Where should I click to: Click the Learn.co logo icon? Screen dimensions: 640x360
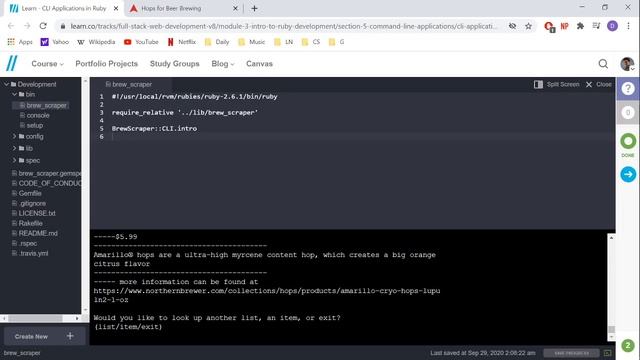coord(12,64)
